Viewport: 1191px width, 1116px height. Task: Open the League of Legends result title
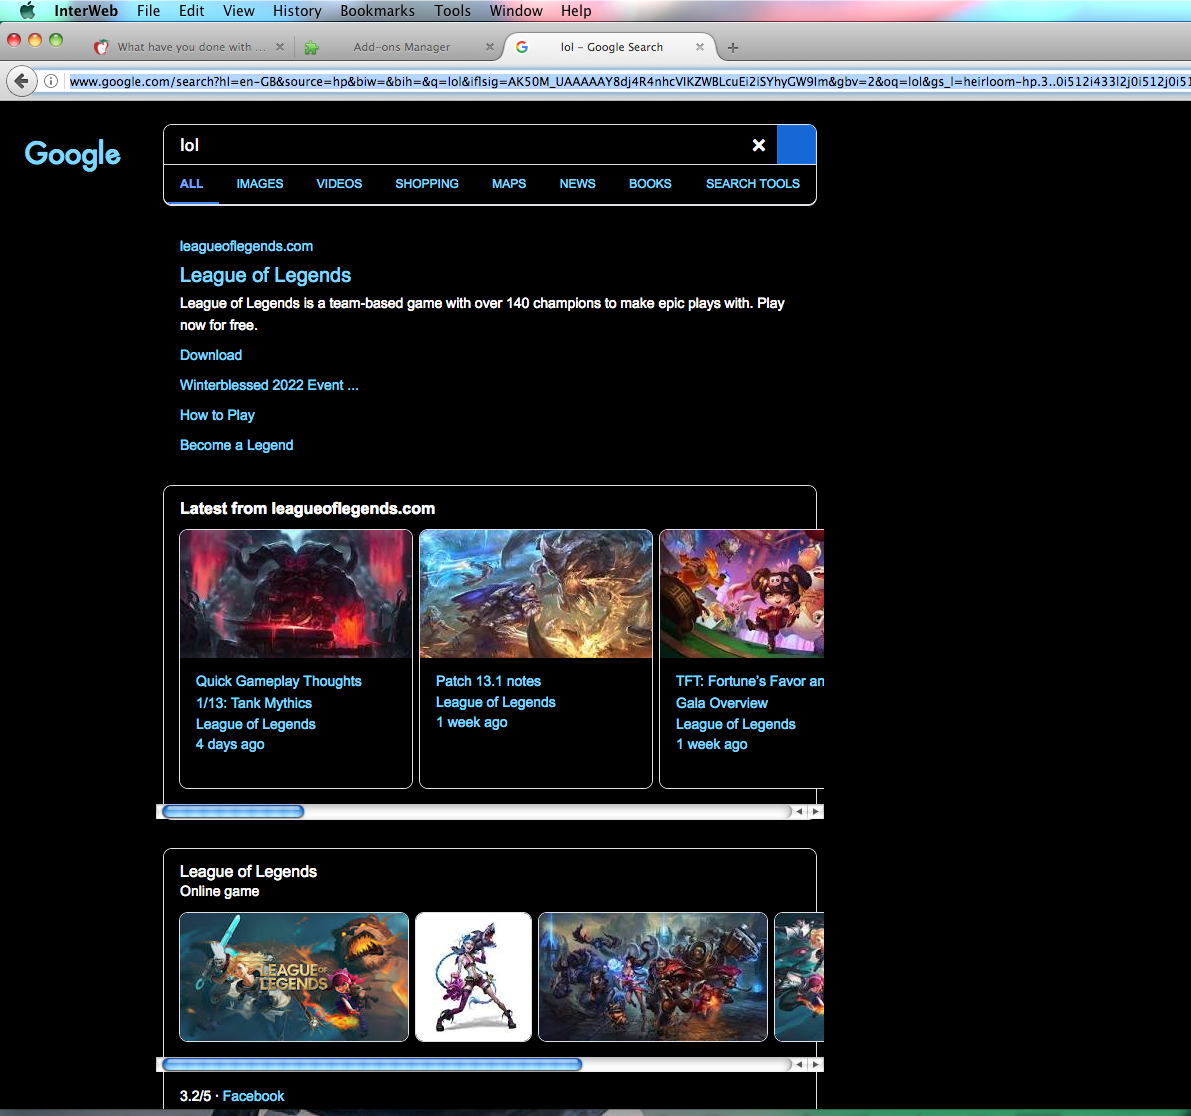point(265,275)
